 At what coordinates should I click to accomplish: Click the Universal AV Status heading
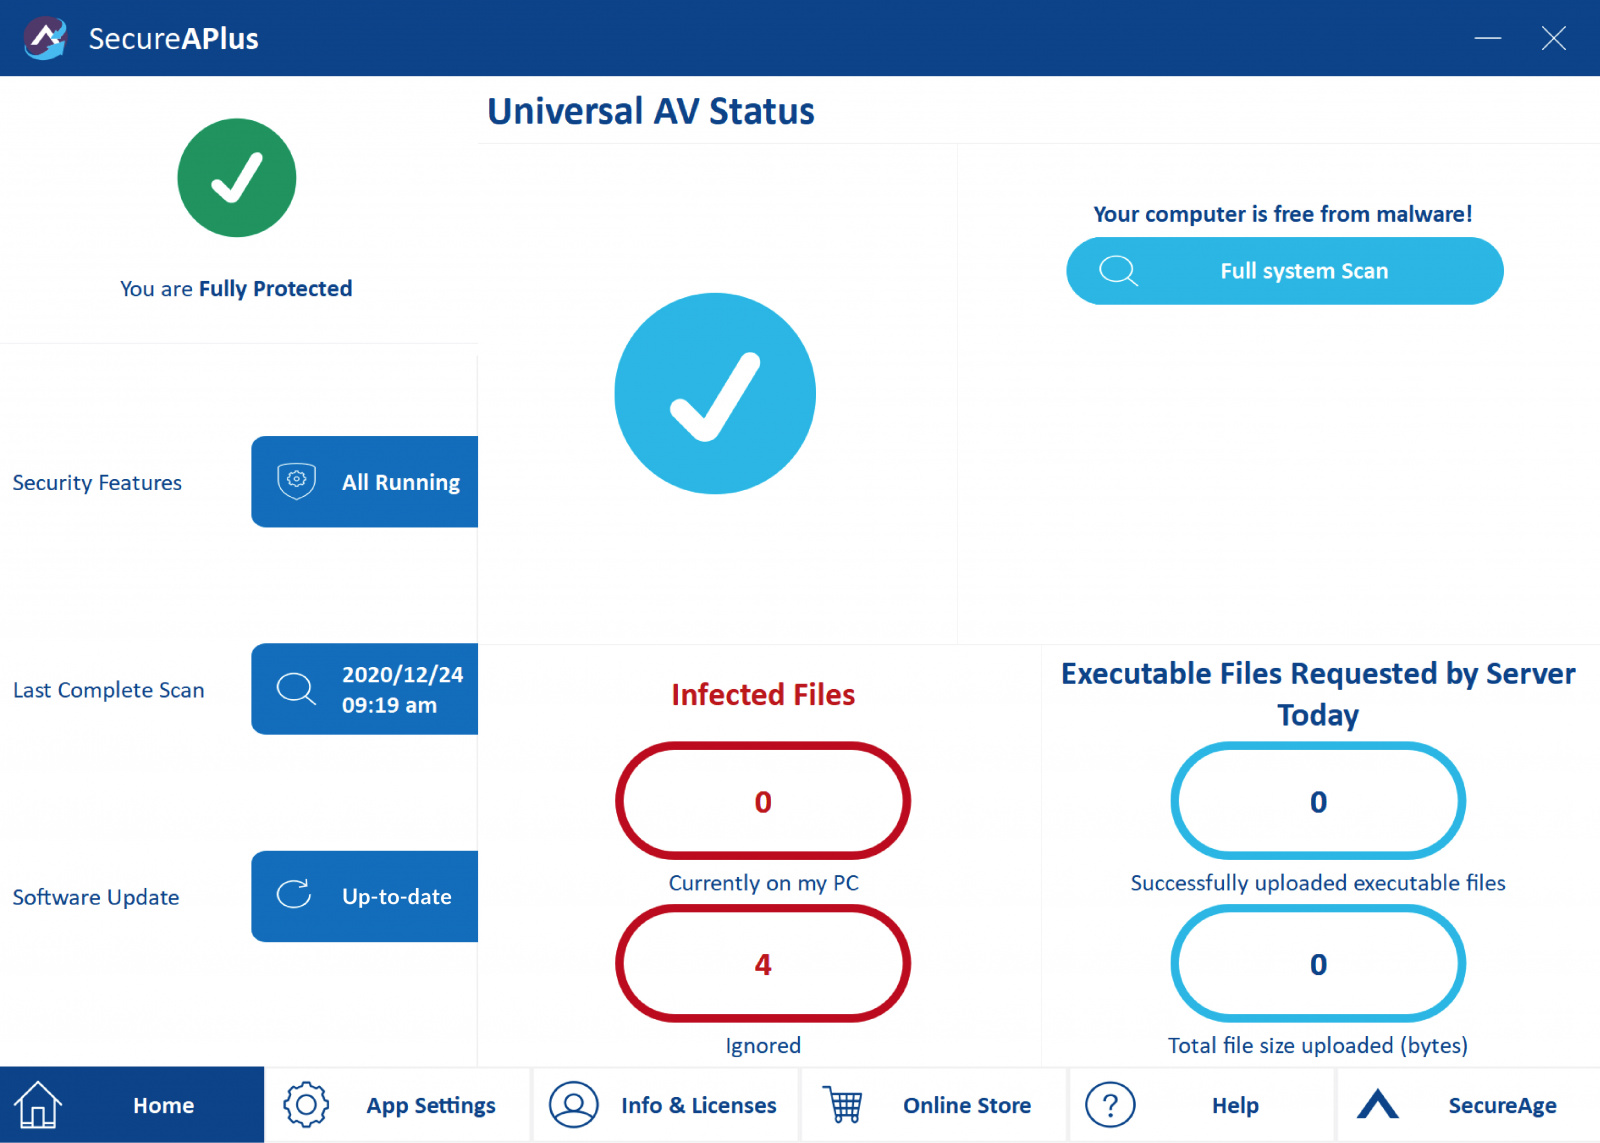(651, 111)
